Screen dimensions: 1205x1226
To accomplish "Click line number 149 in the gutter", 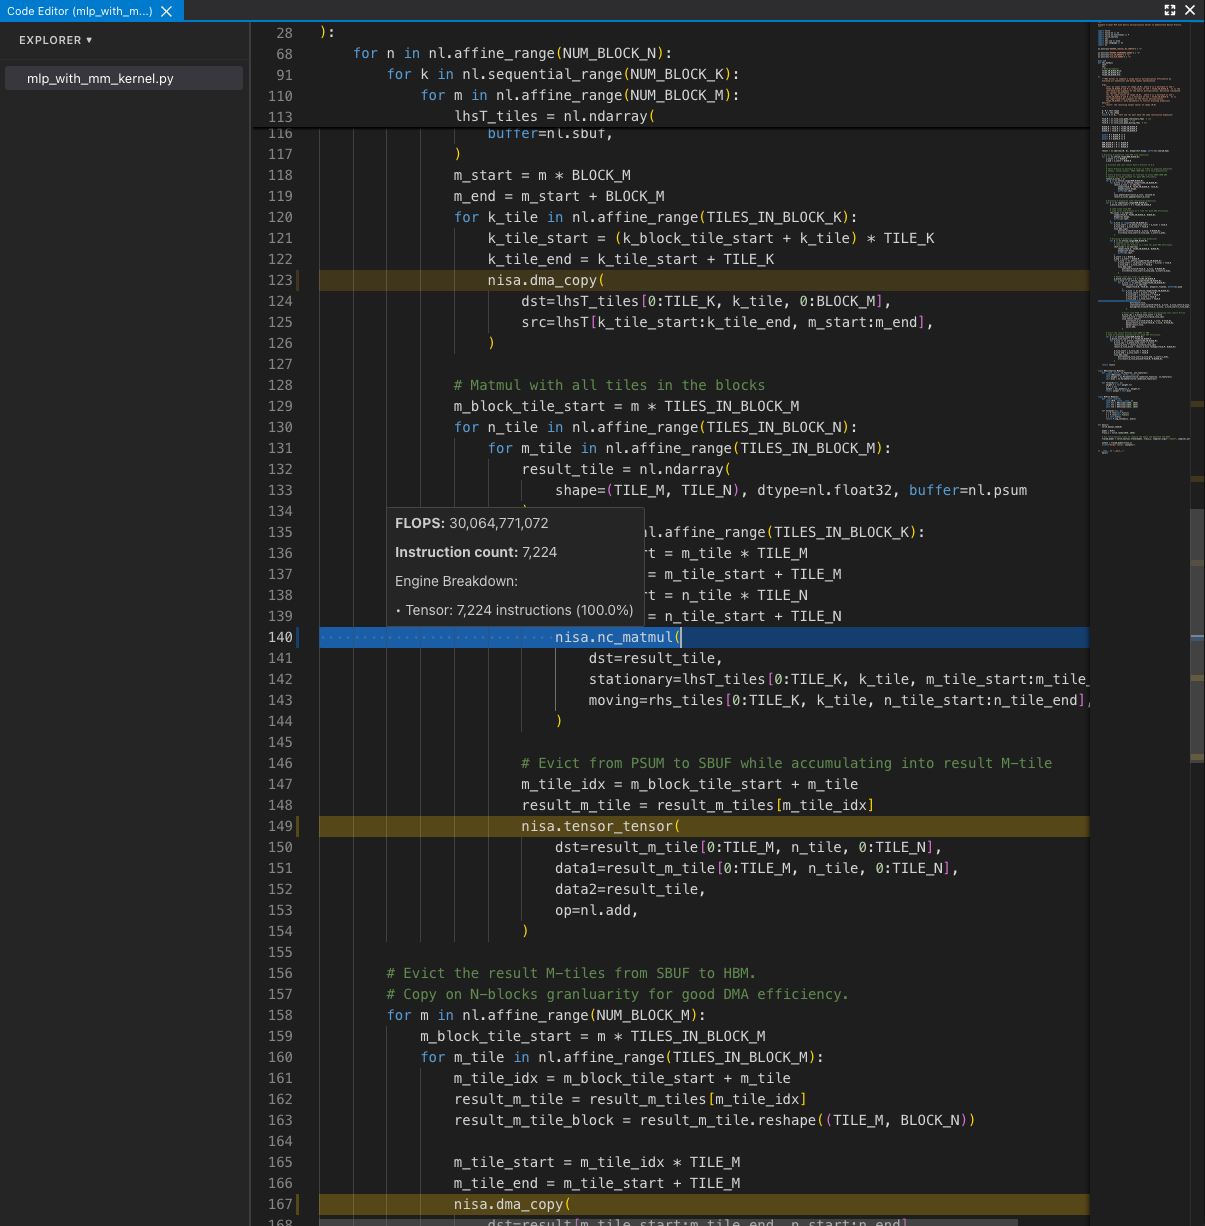I will pos(280,826).
